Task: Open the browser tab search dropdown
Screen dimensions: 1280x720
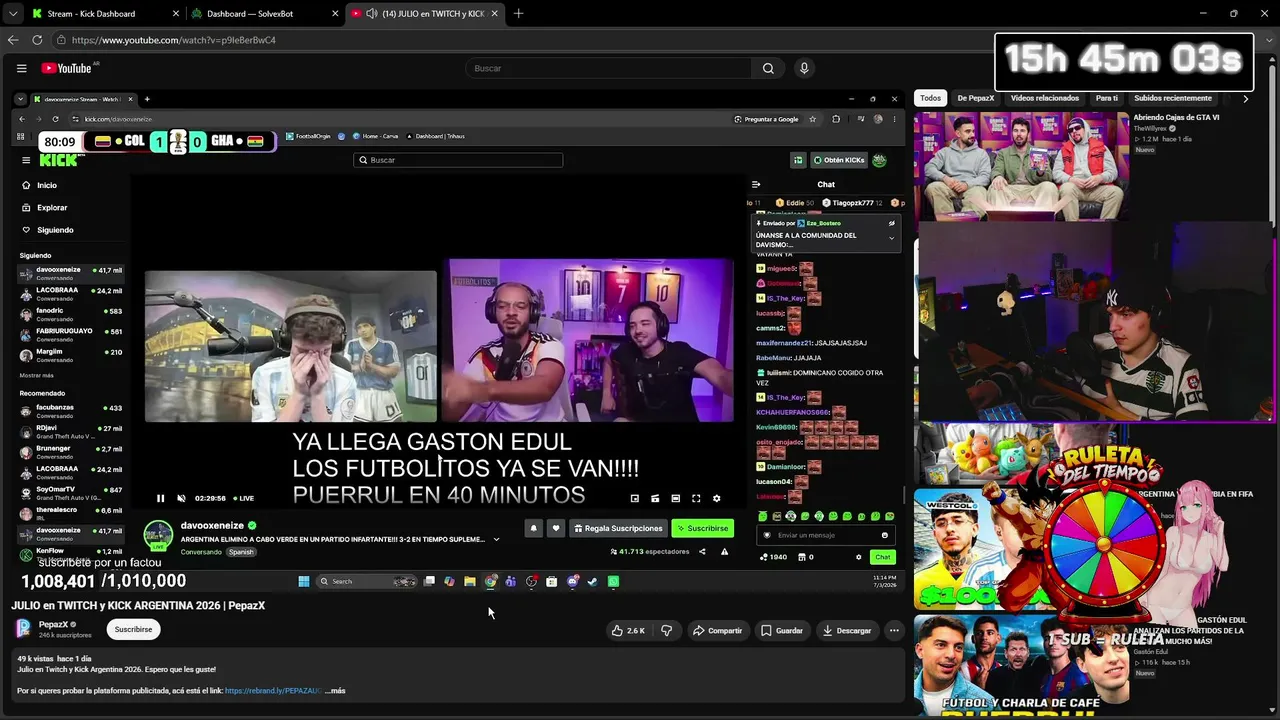Action: pyautogui.click(x=12, y=14)
